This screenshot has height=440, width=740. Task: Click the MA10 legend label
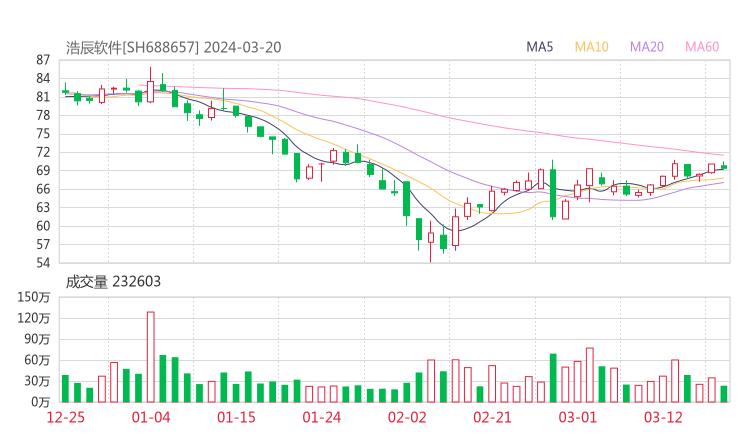pos(591,47)
